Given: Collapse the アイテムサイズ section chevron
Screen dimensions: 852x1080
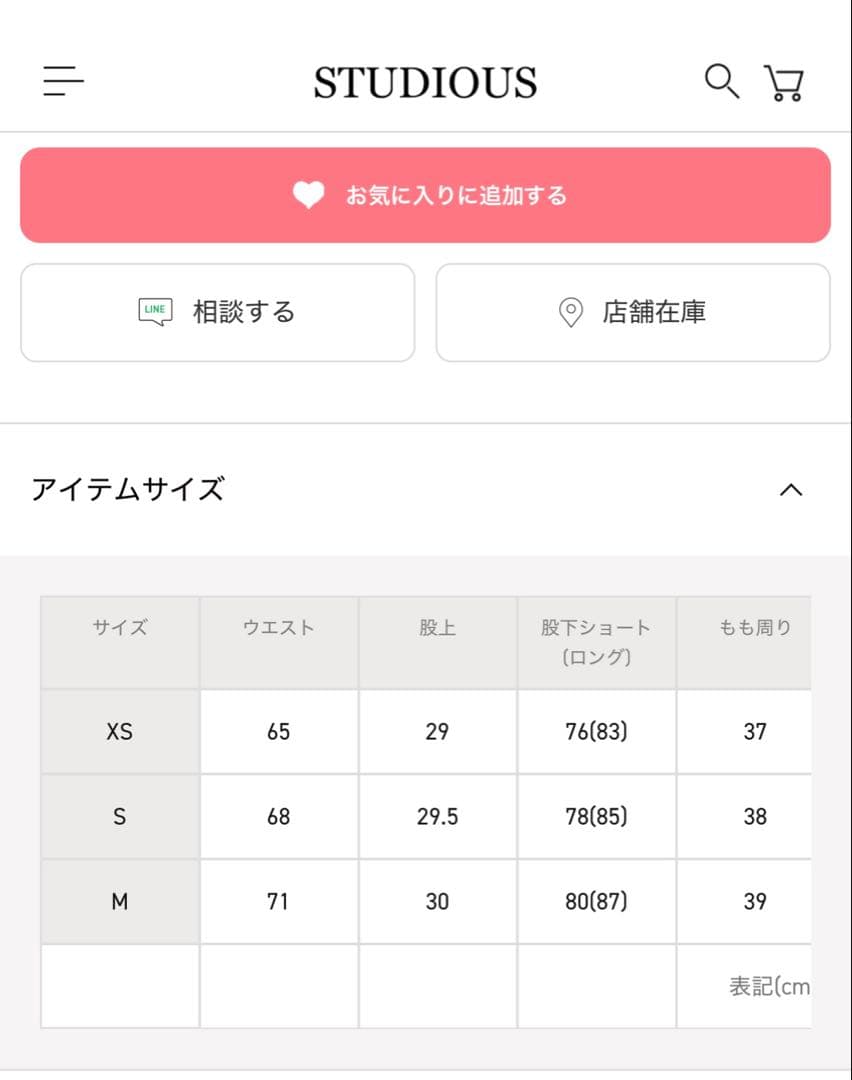Looking at the screenshot, I should 791,490.
